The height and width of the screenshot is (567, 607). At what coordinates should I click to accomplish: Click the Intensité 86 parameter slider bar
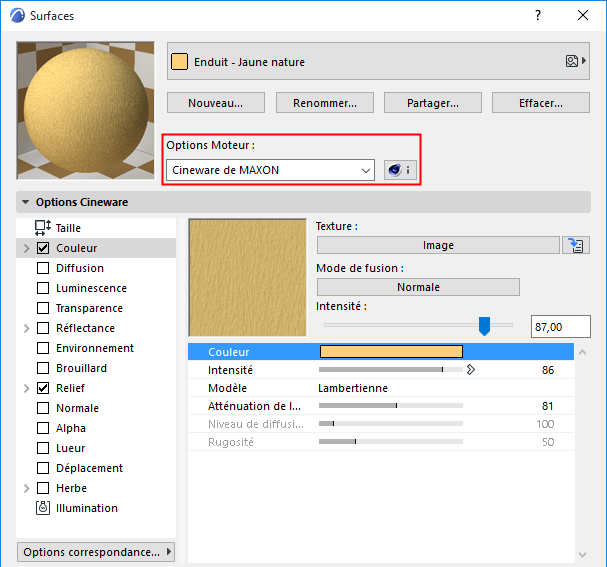pos(391,370)
